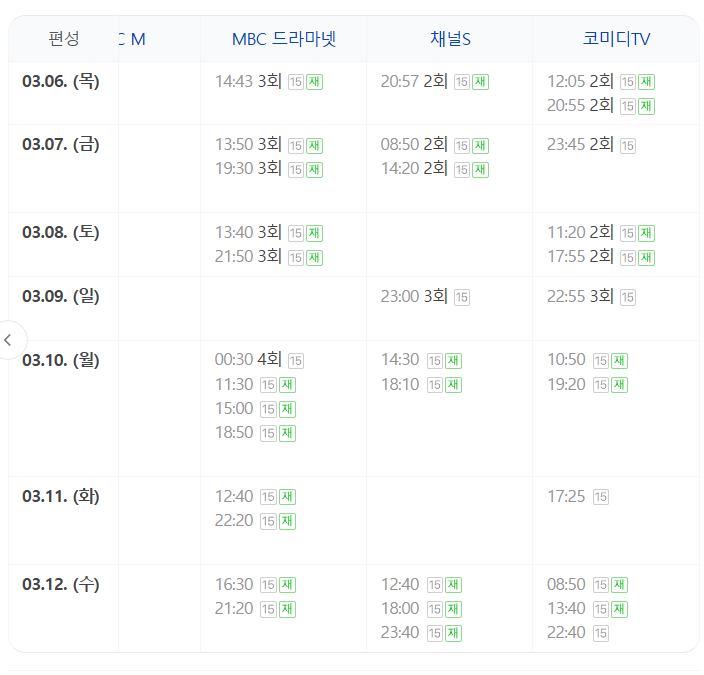Click the 15 rating badge beside 22:40

tap(601, 633)
